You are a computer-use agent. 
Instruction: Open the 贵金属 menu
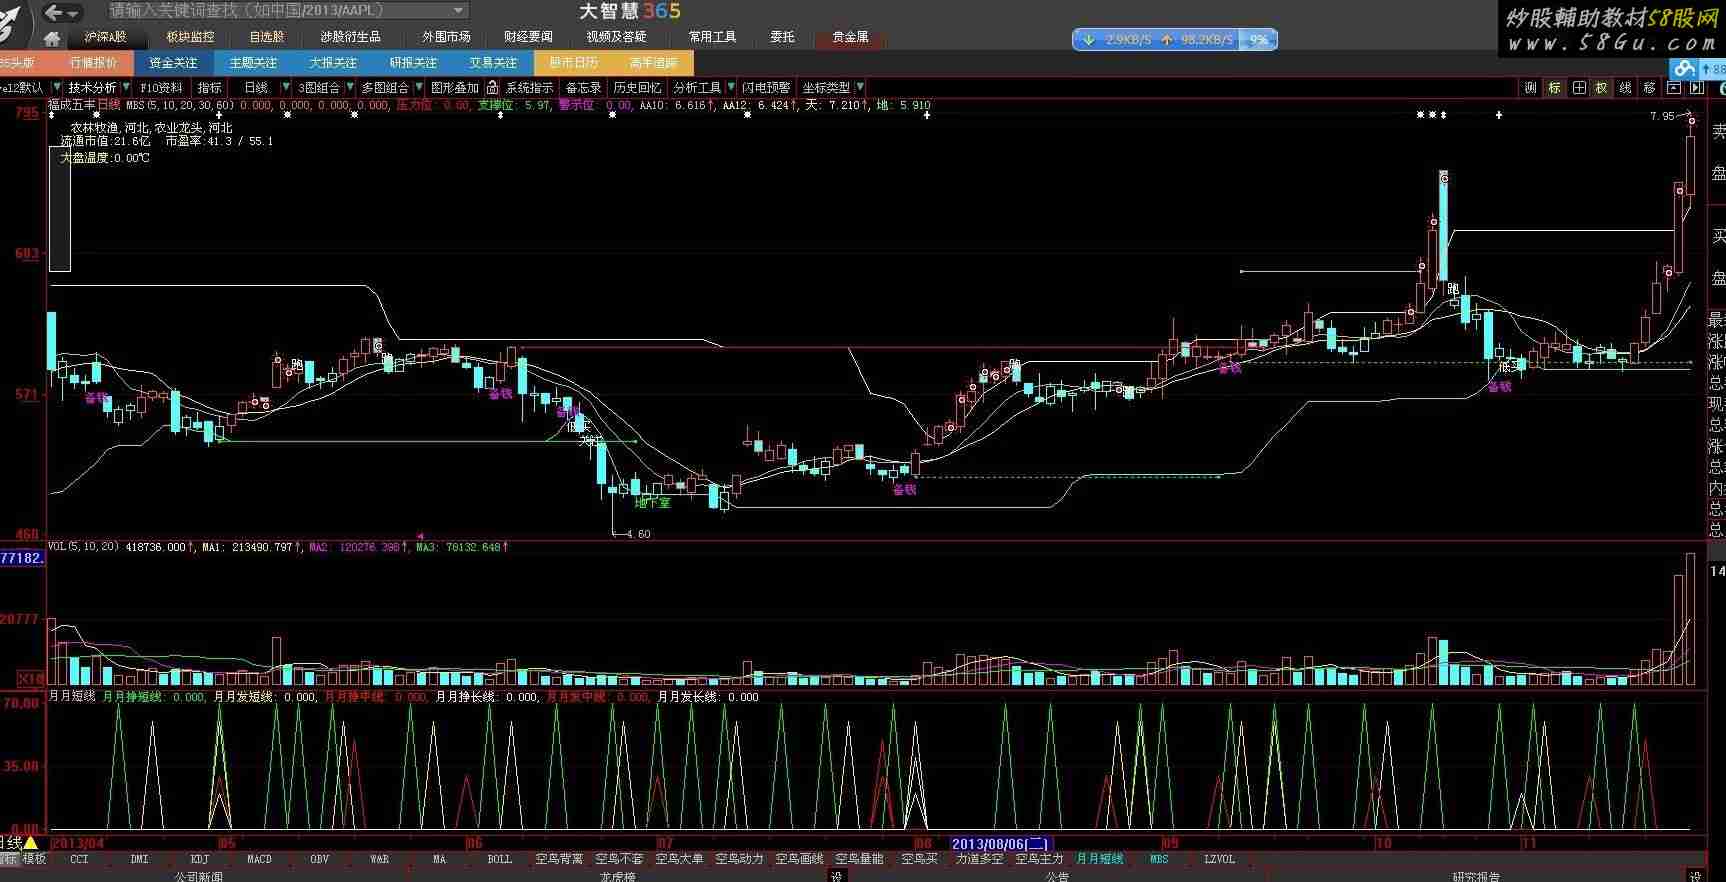point(850,37)
